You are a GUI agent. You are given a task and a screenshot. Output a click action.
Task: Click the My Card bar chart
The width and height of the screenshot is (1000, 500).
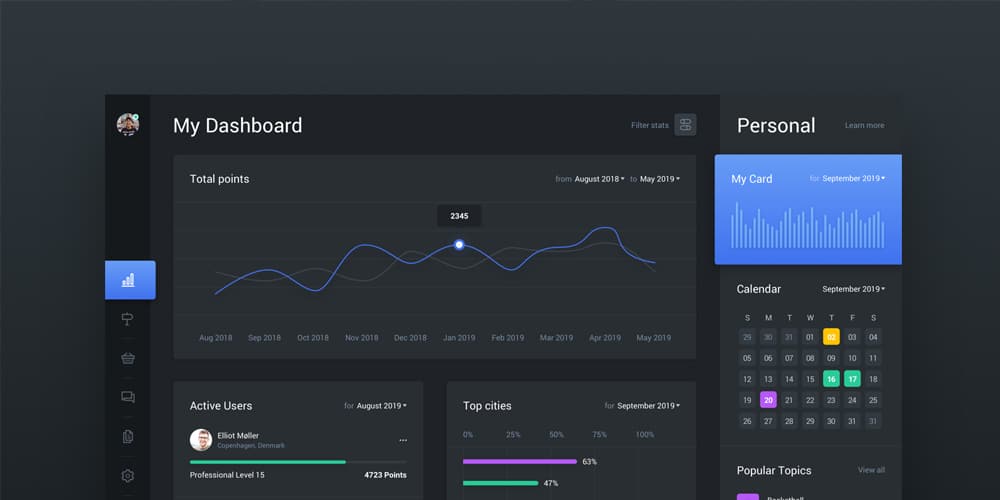tap(807, 225)
